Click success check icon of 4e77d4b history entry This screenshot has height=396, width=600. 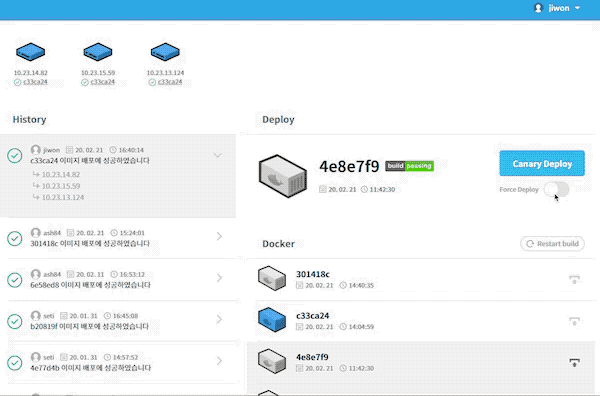click(15, 363)
